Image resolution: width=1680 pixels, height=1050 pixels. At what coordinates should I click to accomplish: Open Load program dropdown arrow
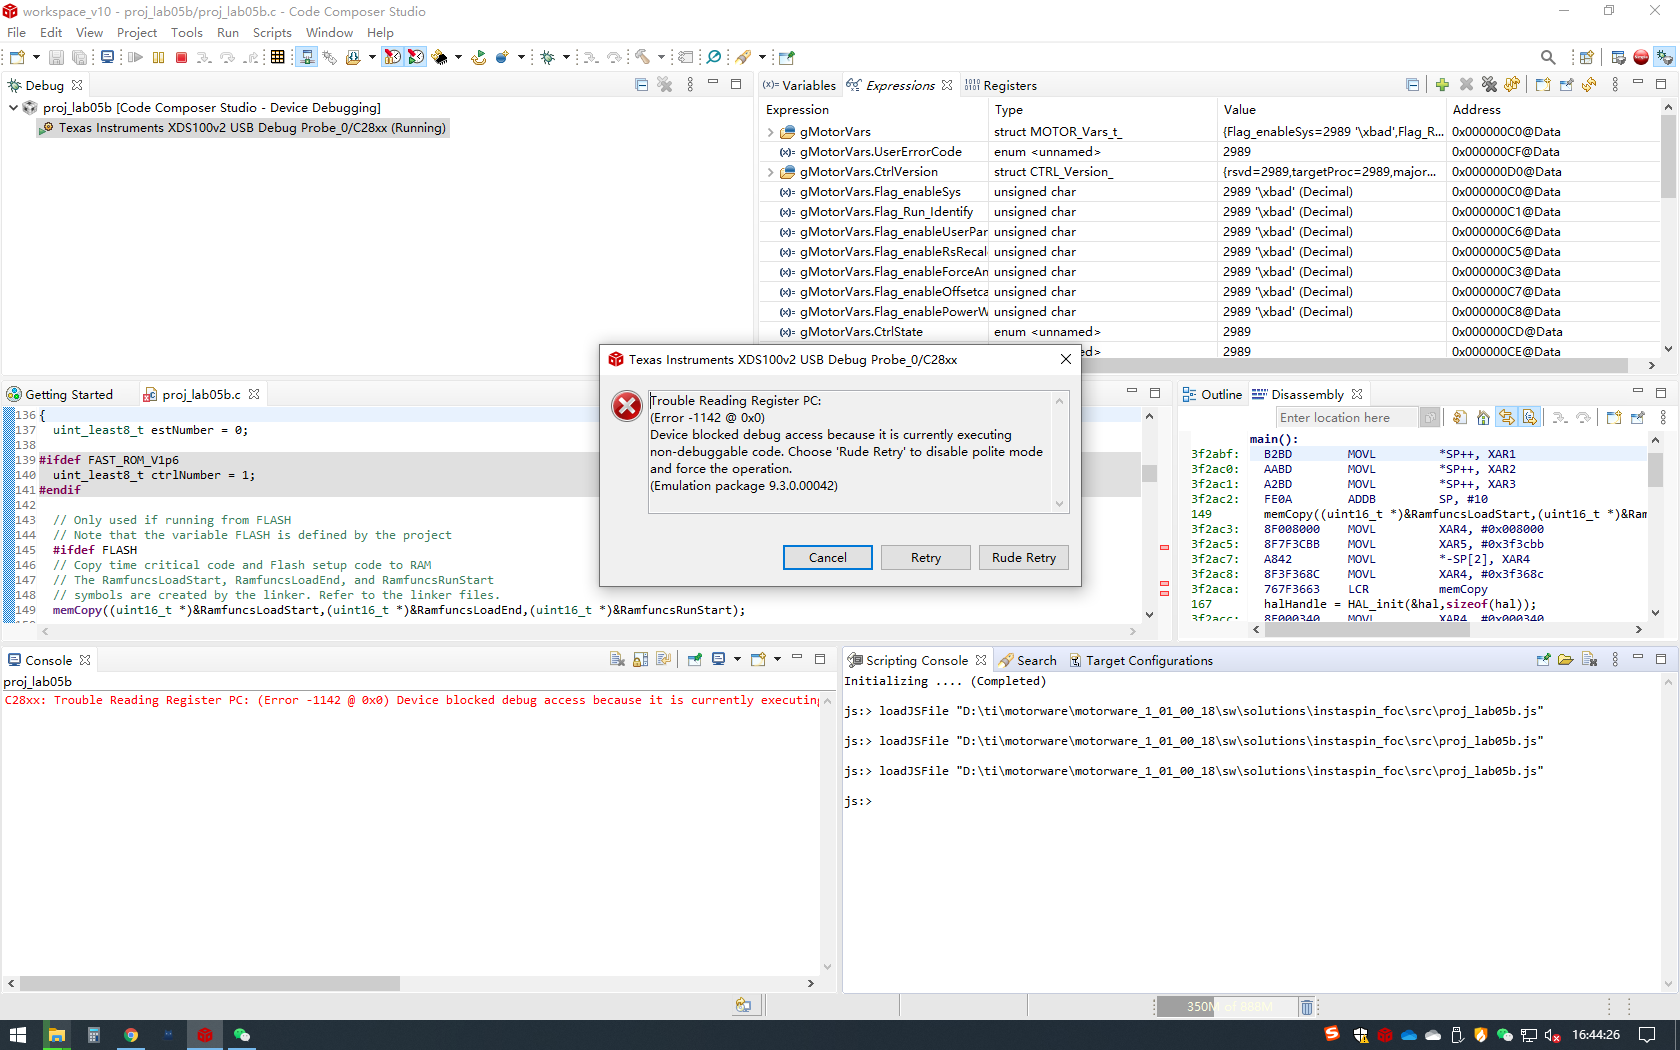point(372,58)
